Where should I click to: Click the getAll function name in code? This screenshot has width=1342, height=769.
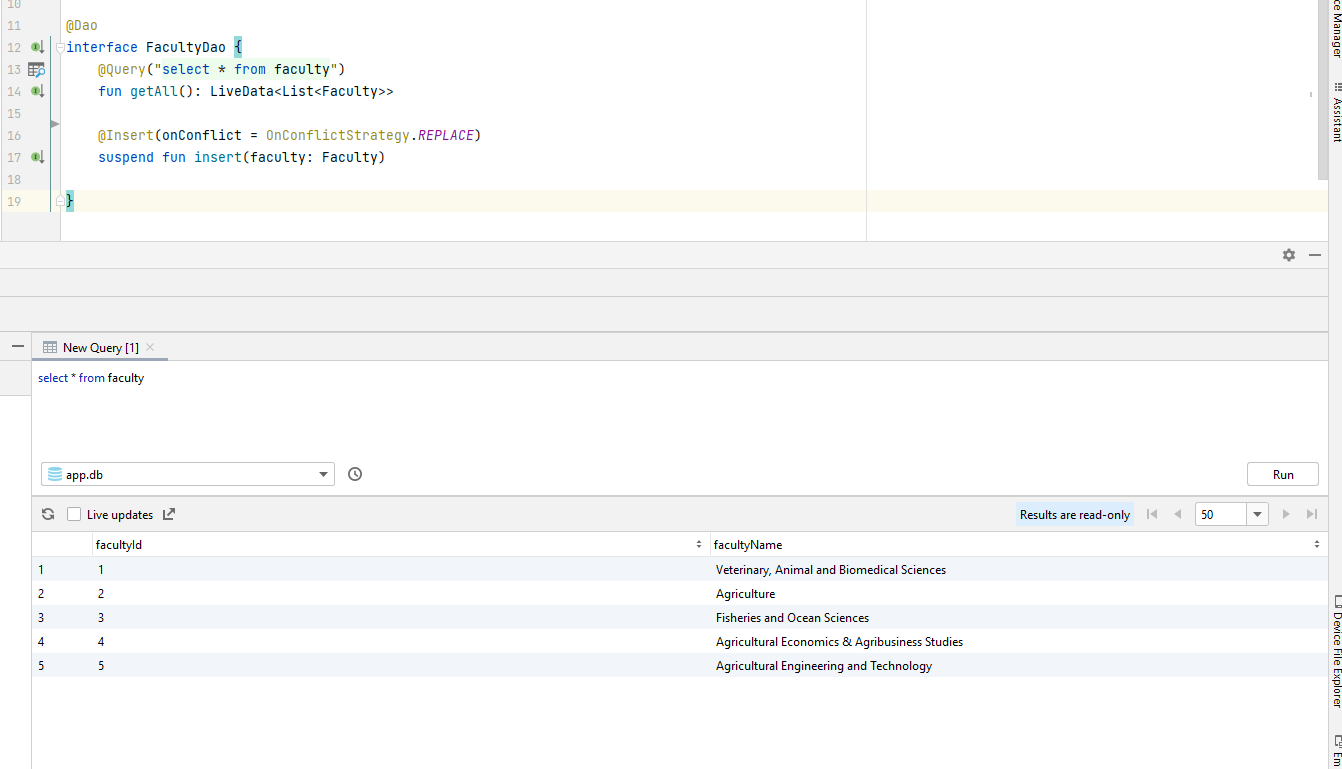point(154,91)
